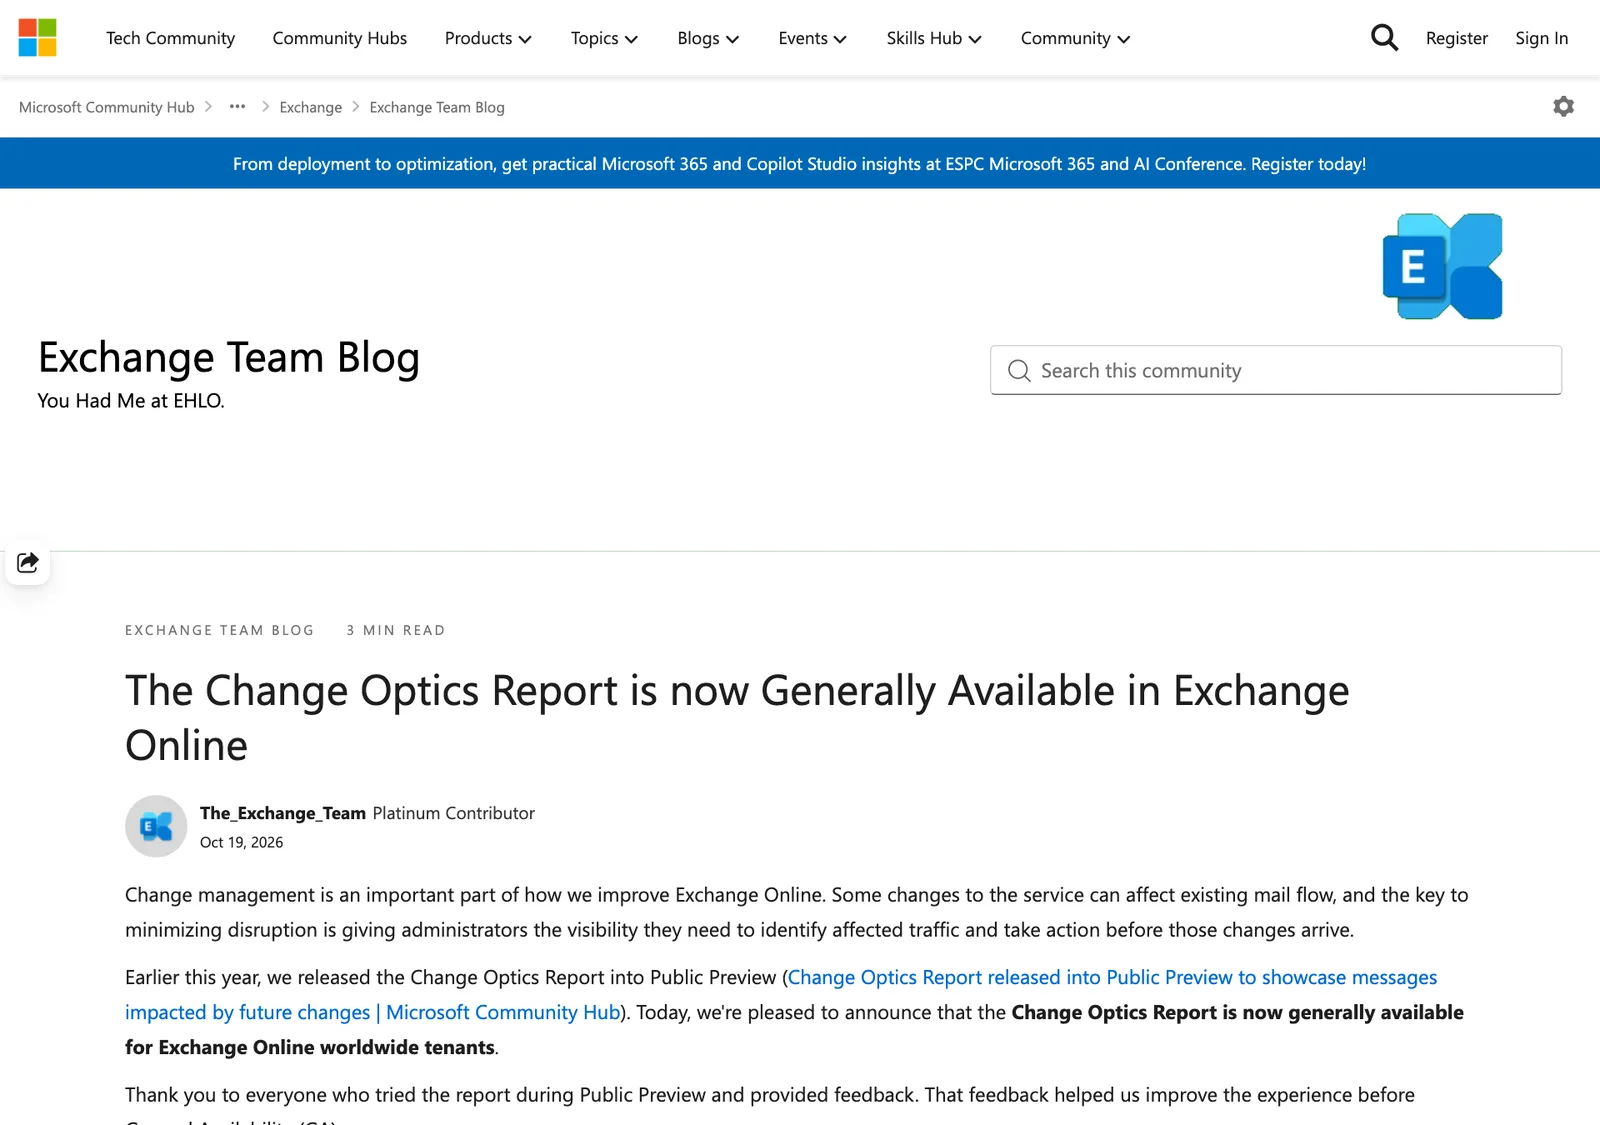Click the Platinum Contributor rank text
The image size is (1600, 1125).
pos(454,813)
